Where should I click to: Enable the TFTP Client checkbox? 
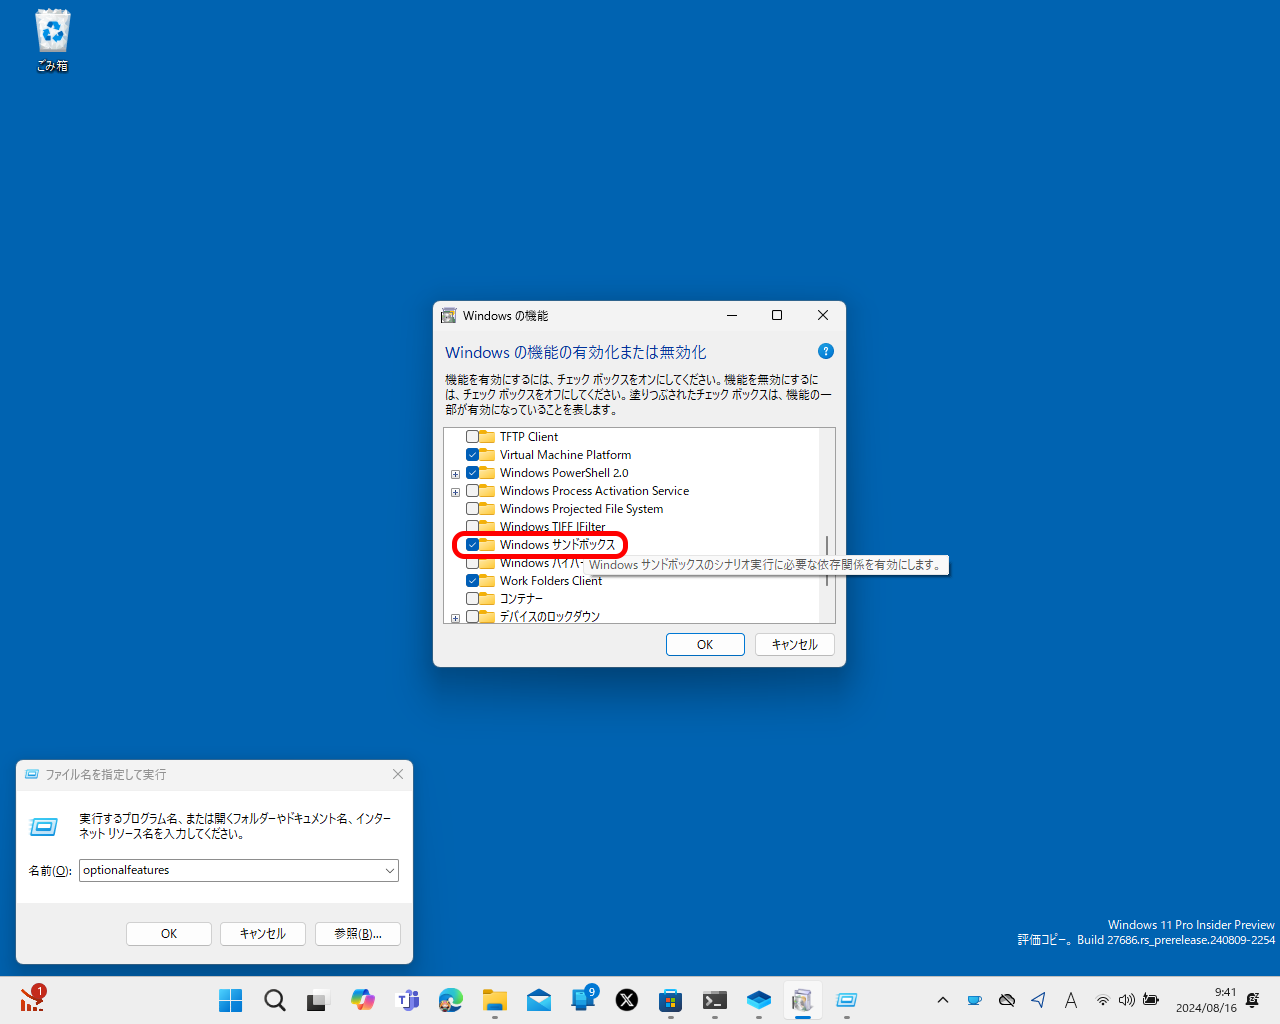(471, 436)
